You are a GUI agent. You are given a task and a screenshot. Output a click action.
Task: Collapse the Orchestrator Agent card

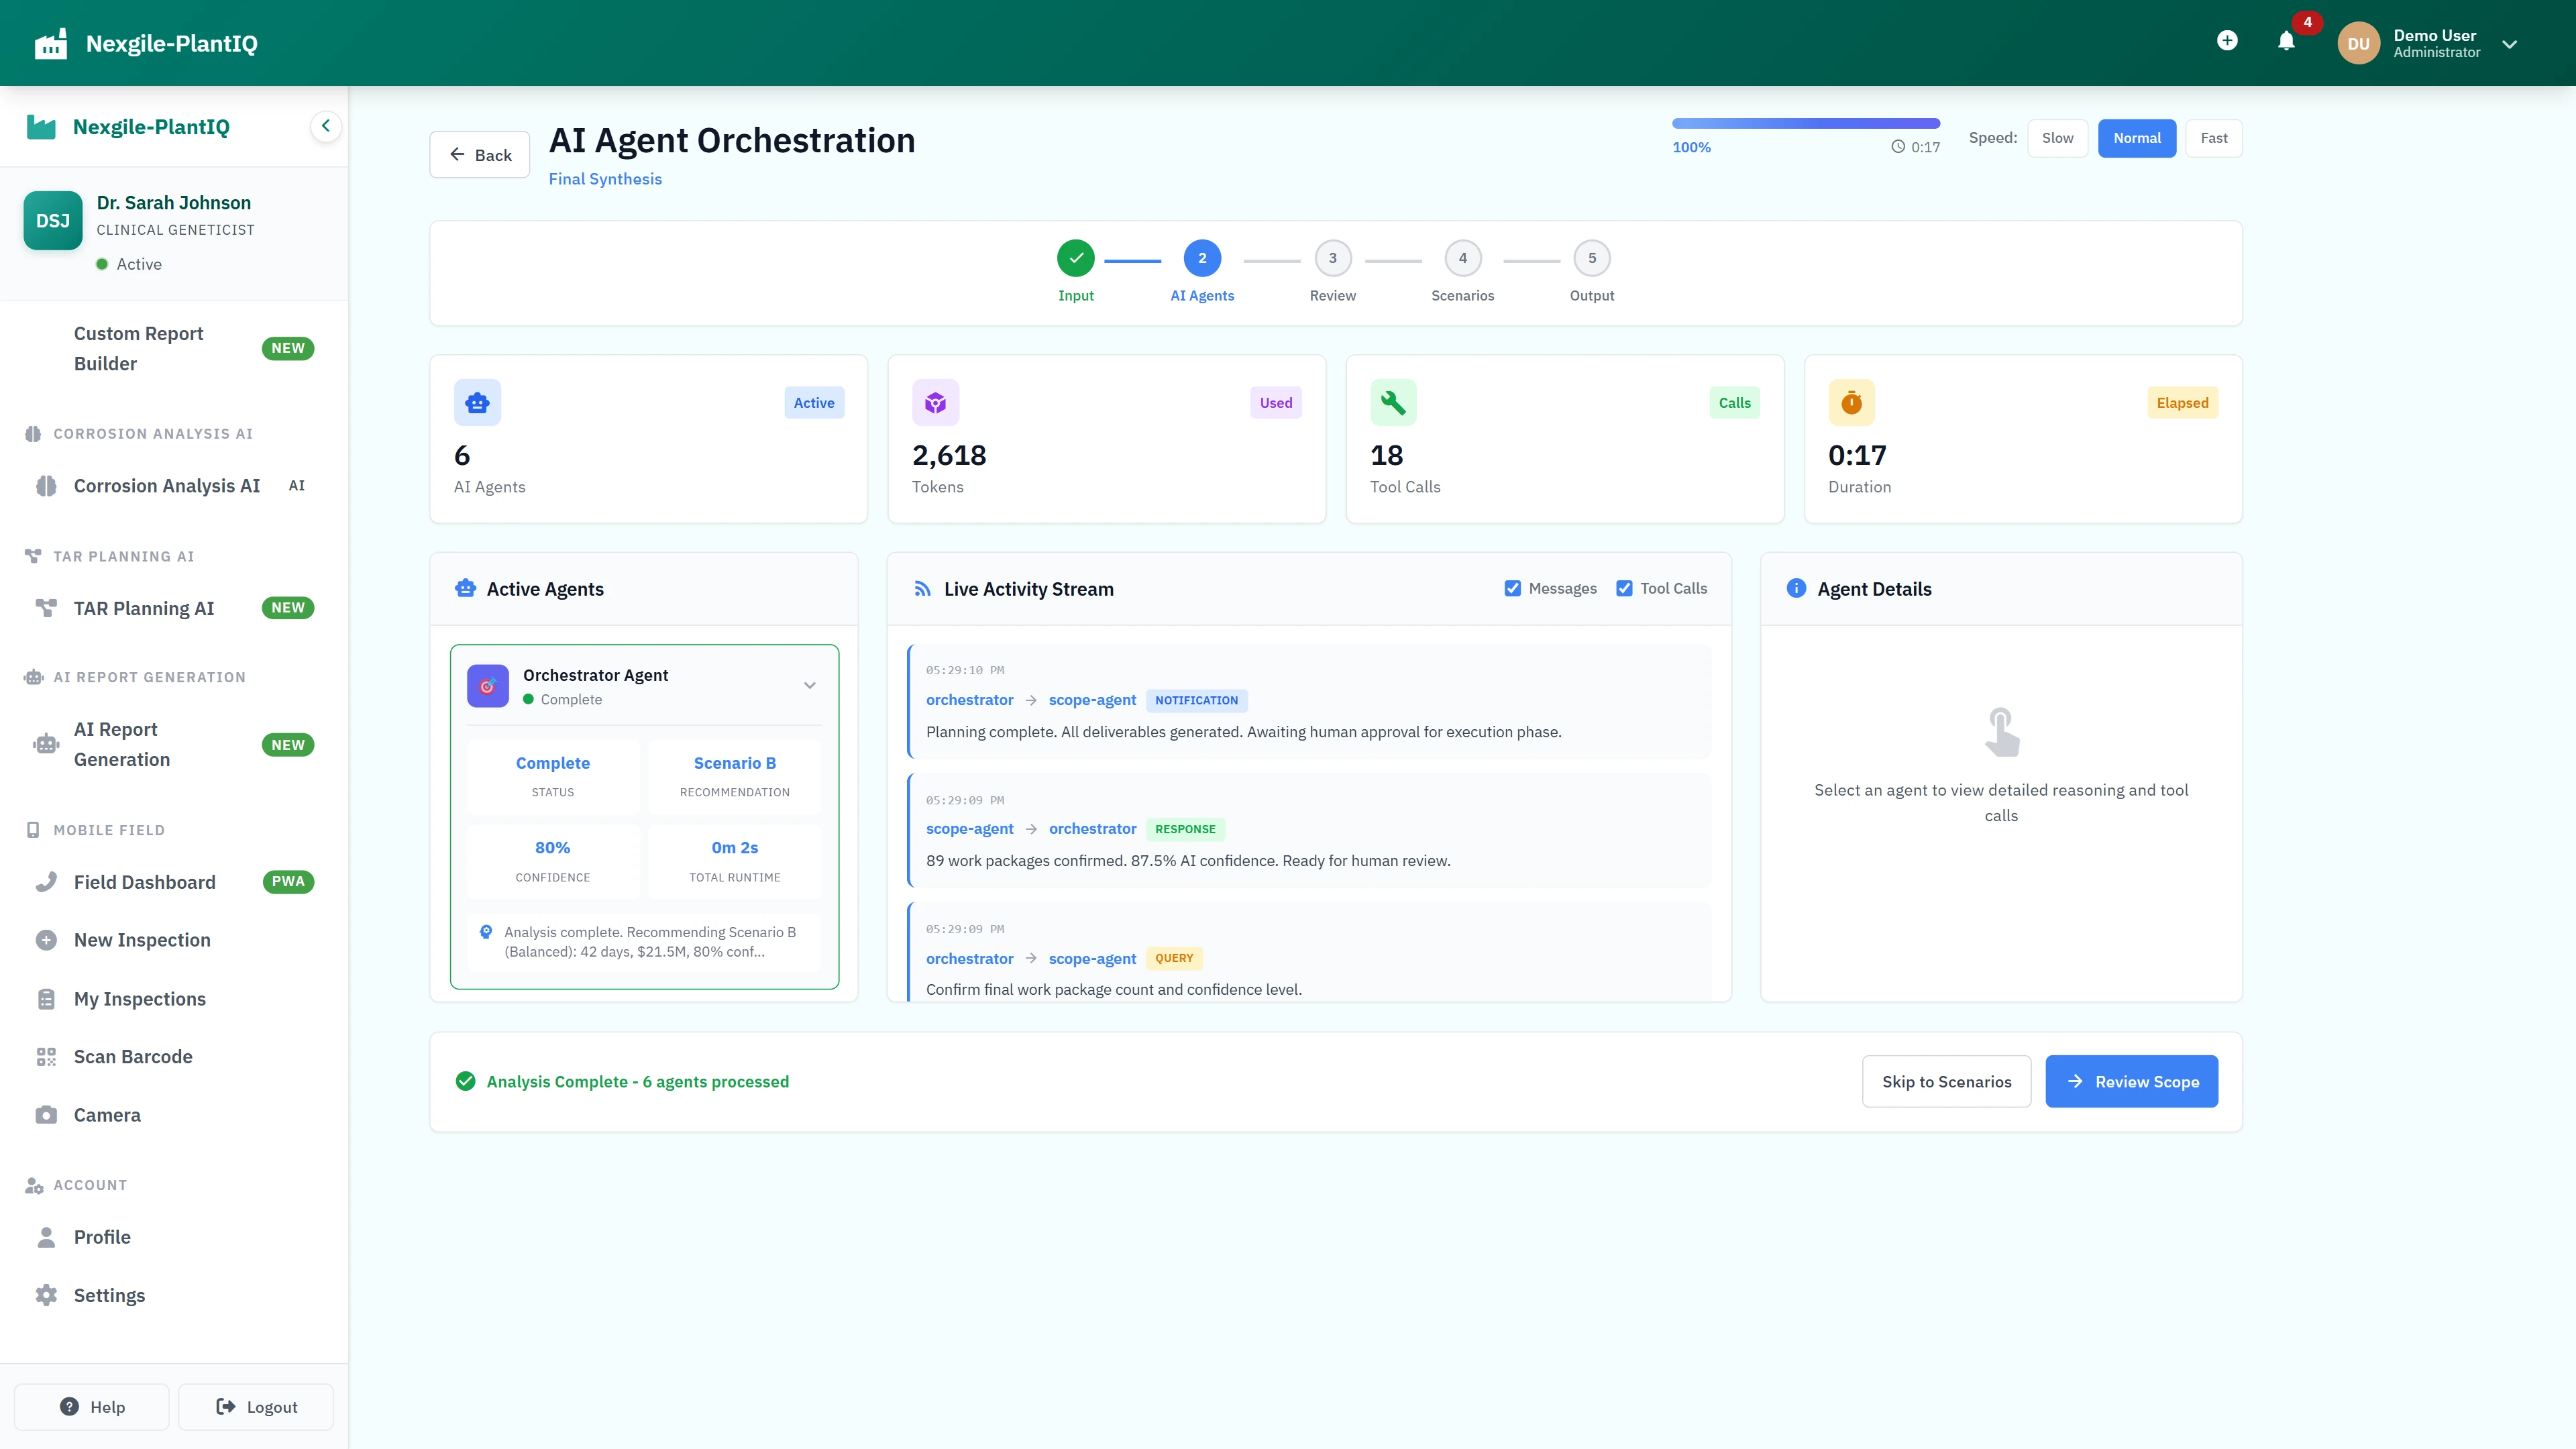coord(810,685)
